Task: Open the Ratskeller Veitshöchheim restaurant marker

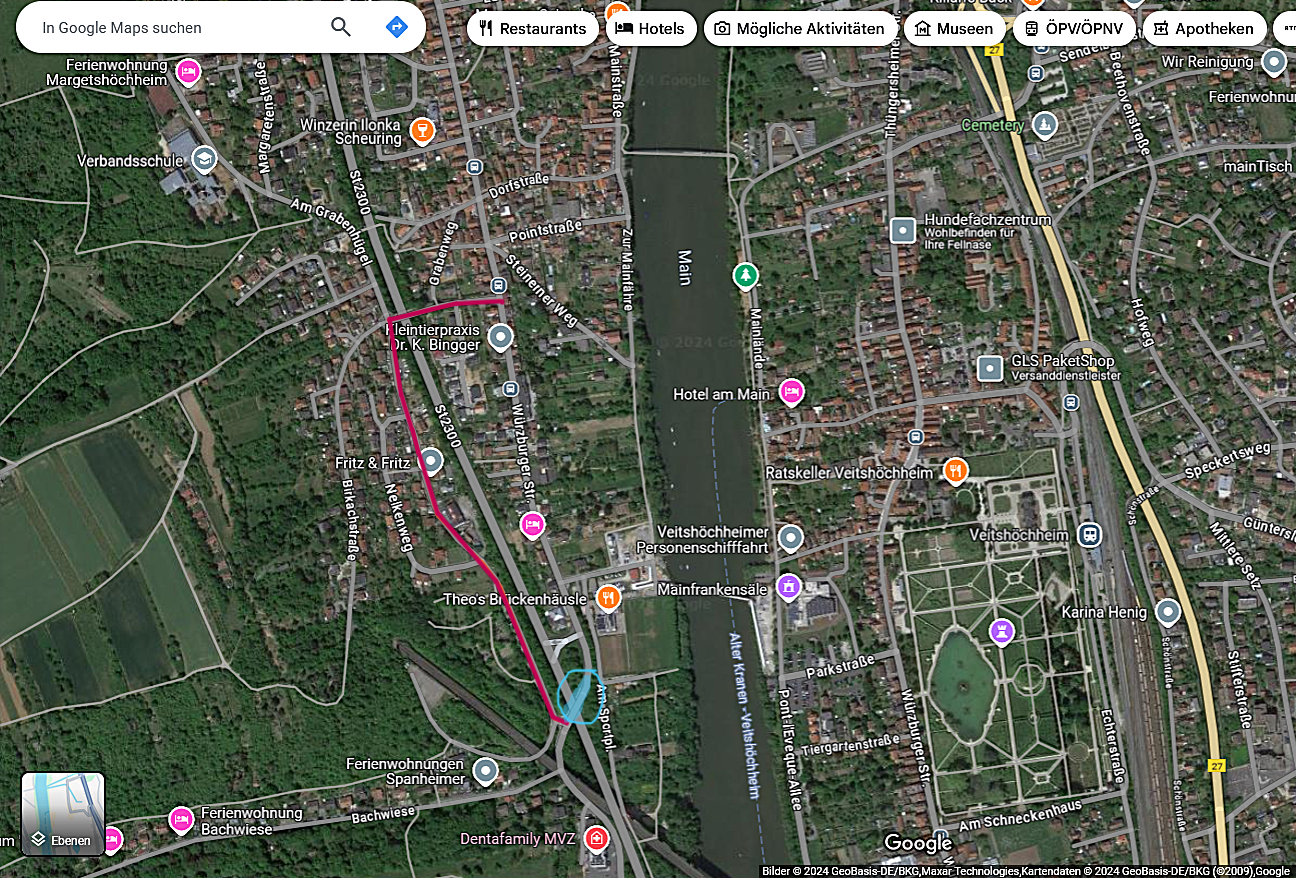Action: (956, 470)
